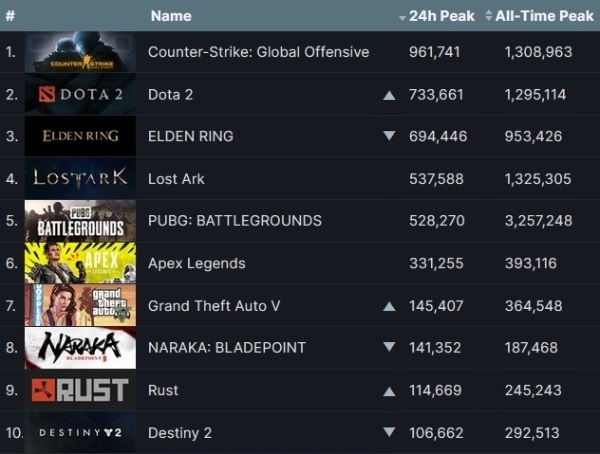Select the Grand Theft Auto V thumbnail
The height and width of the screenshot is (454, 600).
pyautogui.click(x=80, y=305)
